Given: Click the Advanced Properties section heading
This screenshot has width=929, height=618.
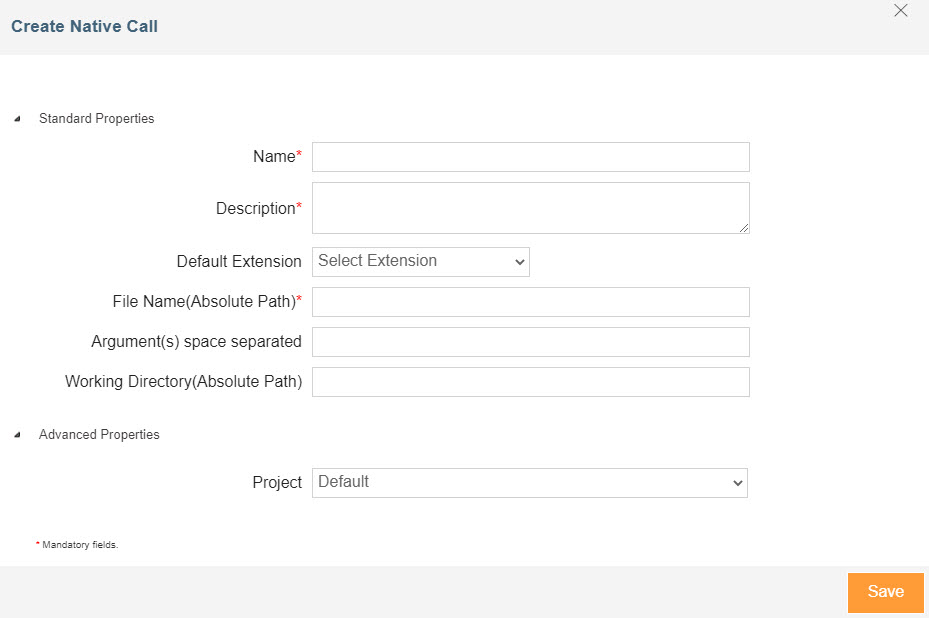Looking at the screenshot, I should 99,435.
